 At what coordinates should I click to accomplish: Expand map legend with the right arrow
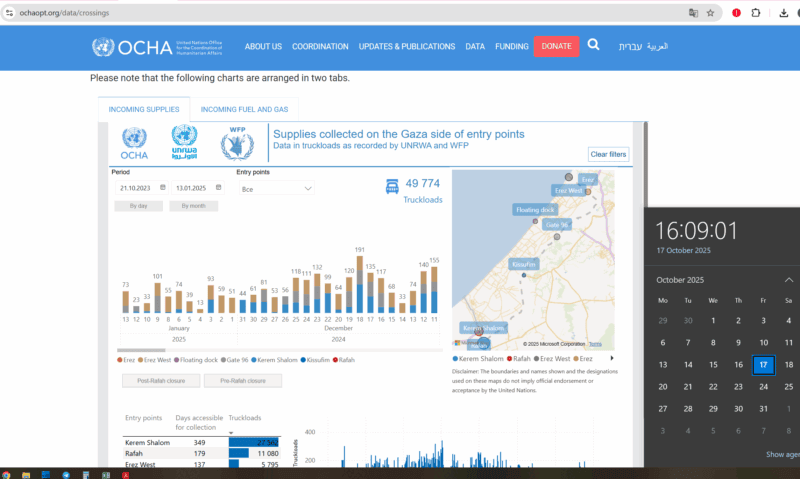611,358
